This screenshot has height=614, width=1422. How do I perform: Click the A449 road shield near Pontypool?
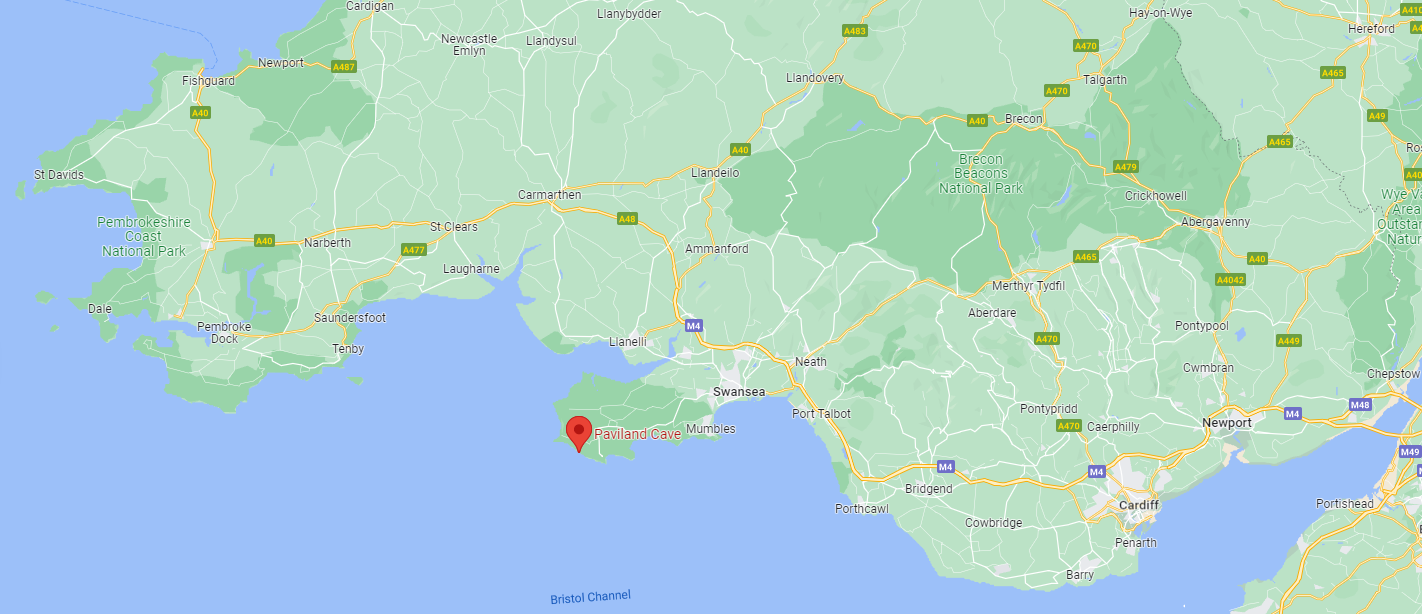point(1289,341)
